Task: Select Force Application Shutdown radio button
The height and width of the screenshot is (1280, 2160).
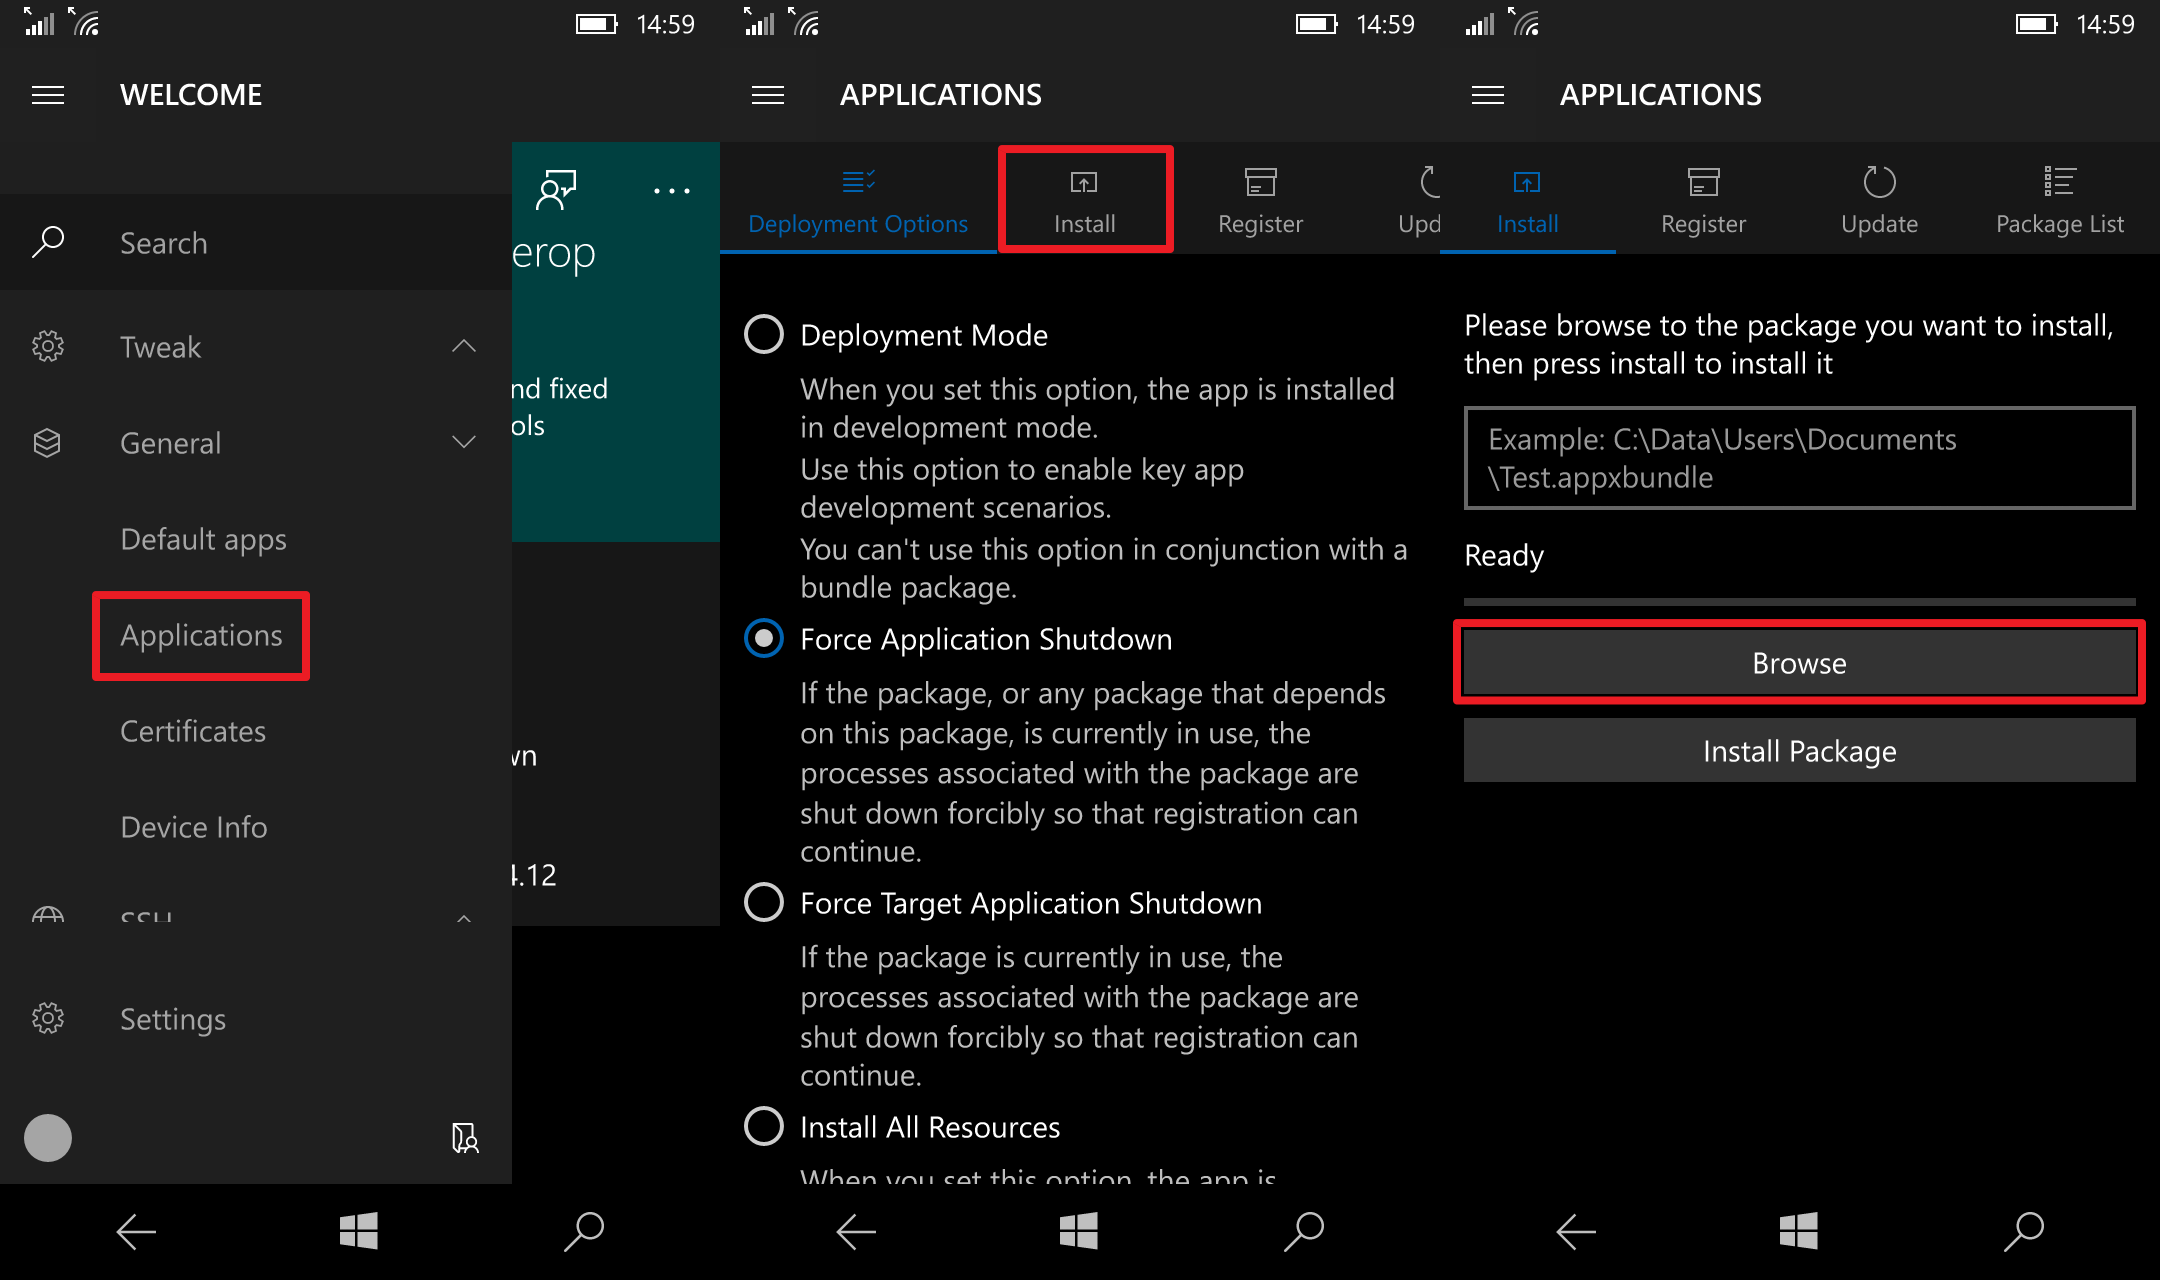Action: [x=764, y=638]
